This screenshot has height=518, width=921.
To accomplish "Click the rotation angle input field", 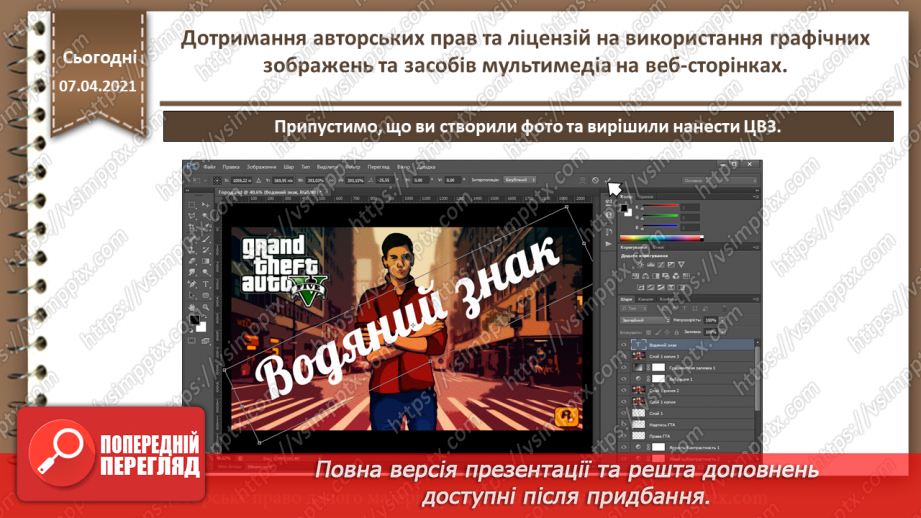I will 385,180.
